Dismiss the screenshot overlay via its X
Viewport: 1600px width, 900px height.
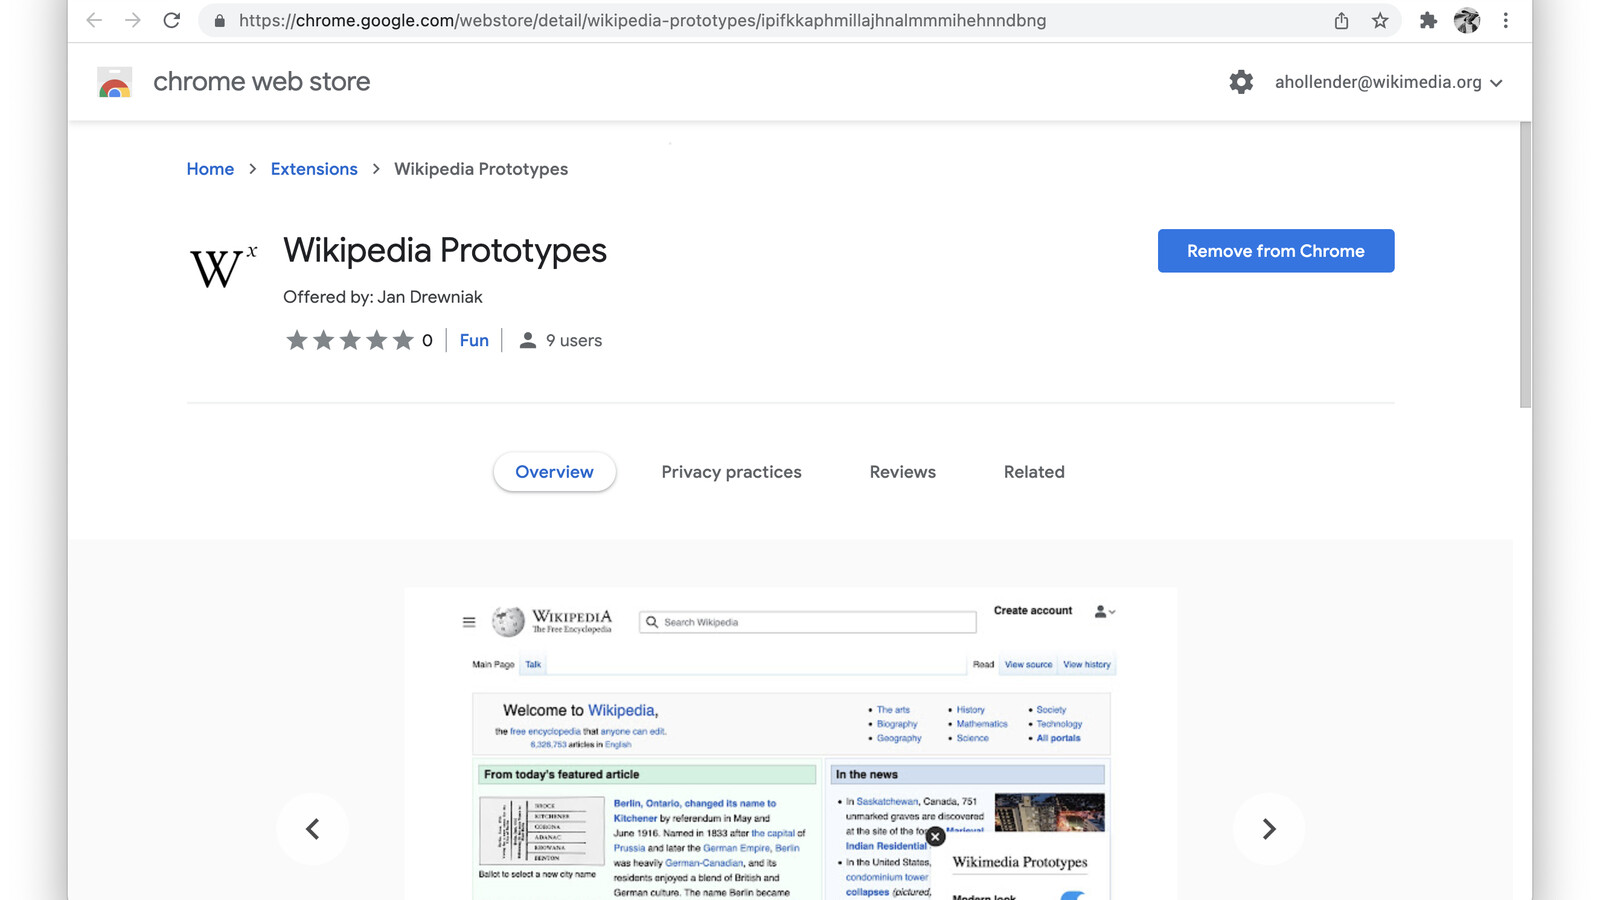coord(934,836)
